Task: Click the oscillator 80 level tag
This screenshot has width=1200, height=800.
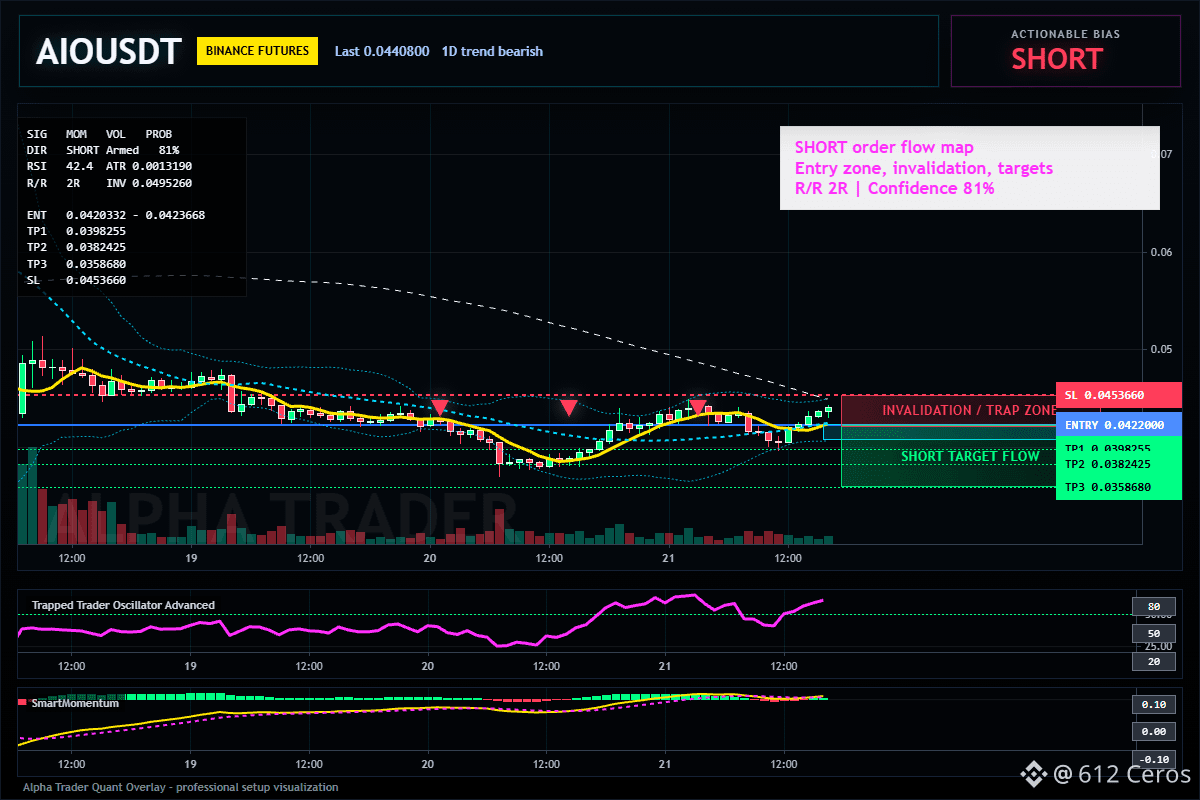Action: (x=1153, y=606)
